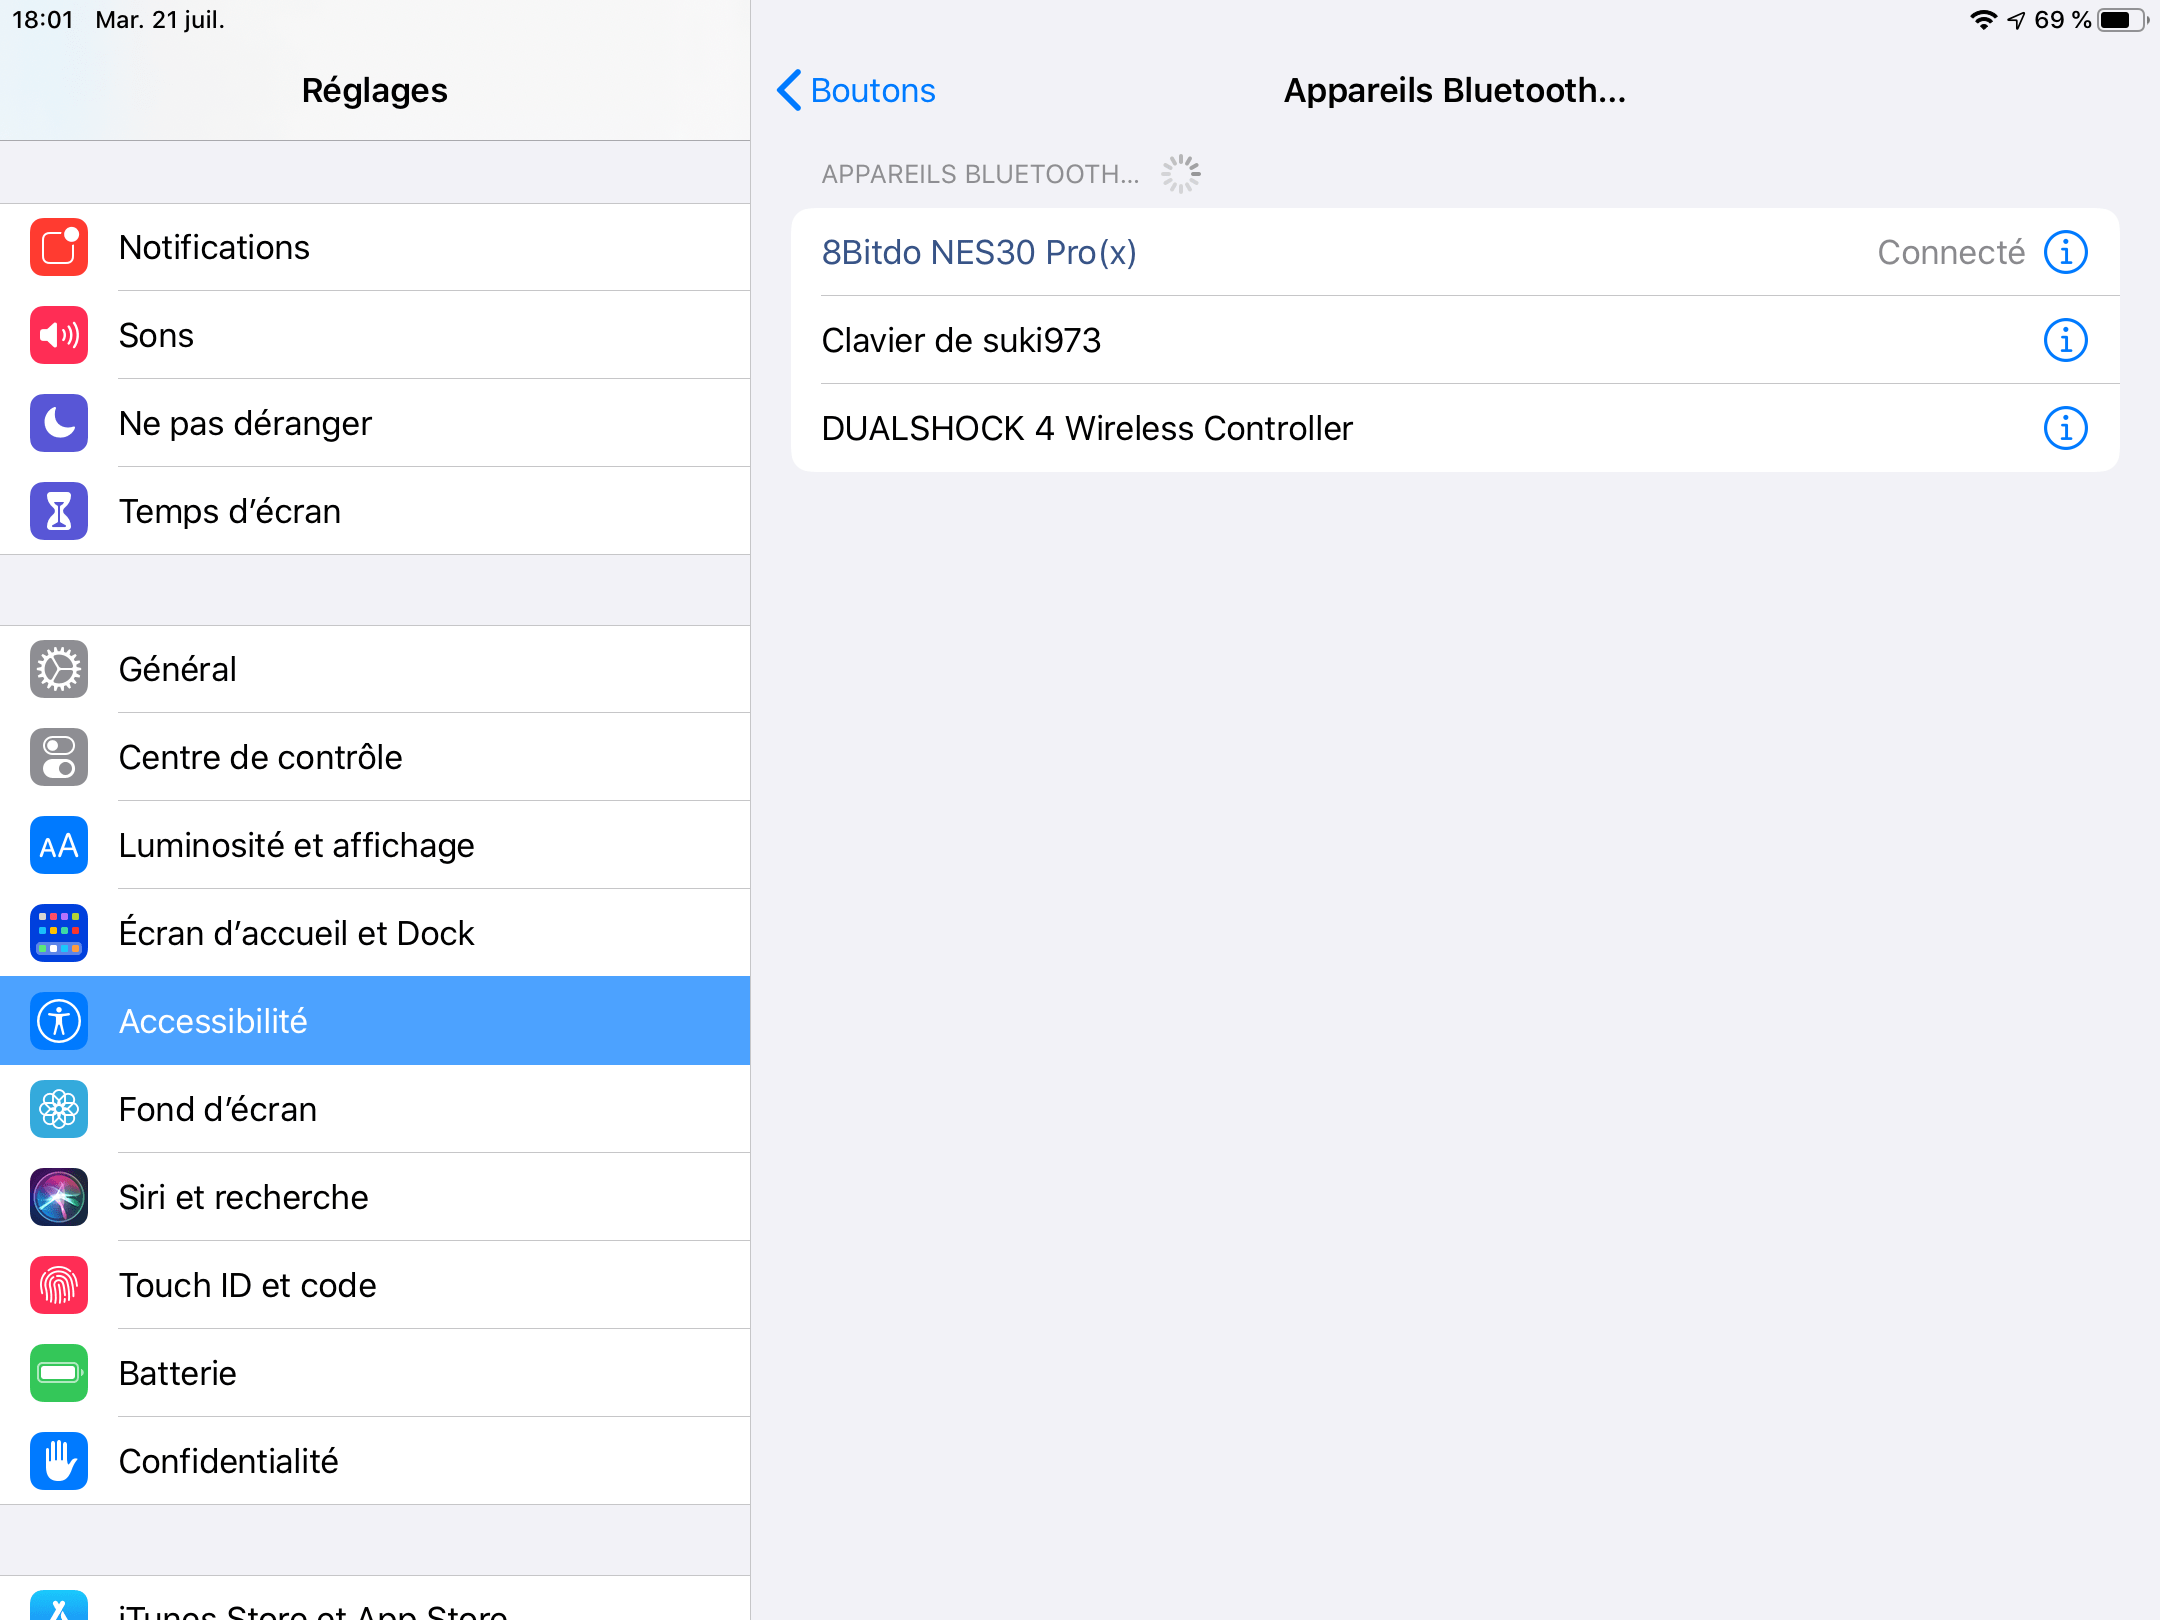Image resolution: width=2160 pixels, height=1620 pixels.
Task: Tap the Notifications red icon
Action: 59,247
